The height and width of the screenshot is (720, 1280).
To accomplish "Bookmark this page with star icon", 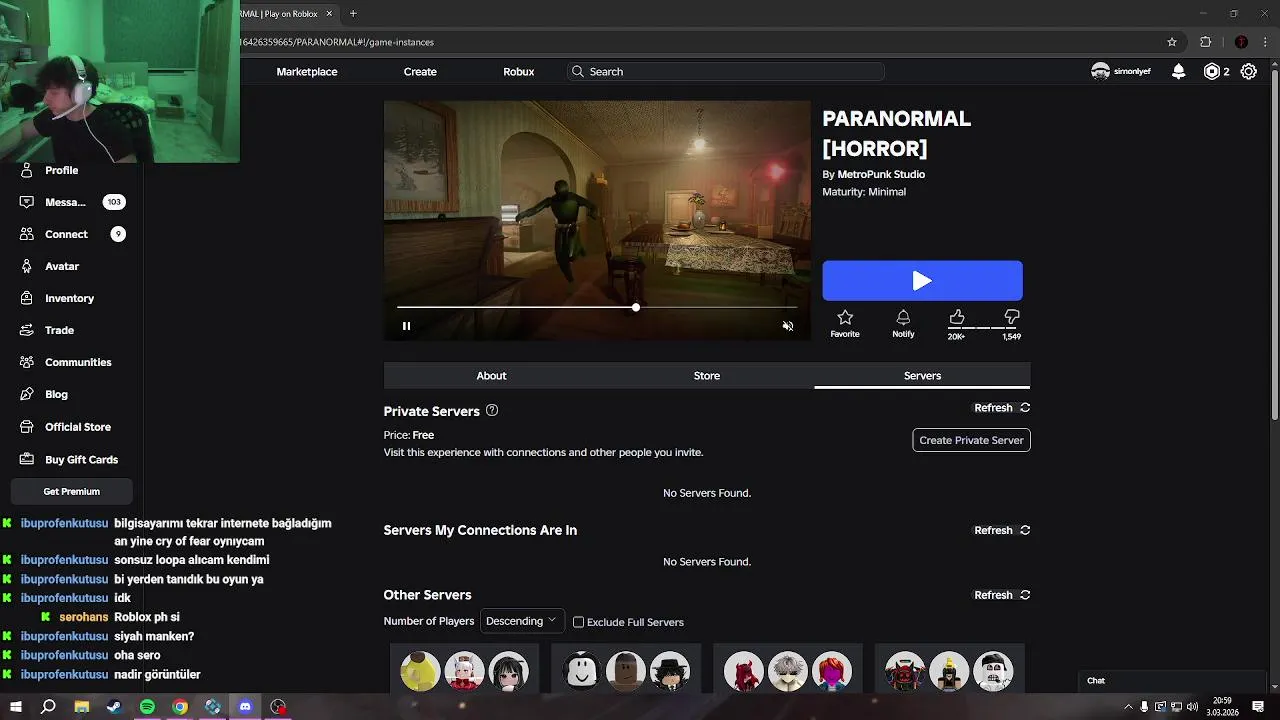I will tap(1172, 42).
